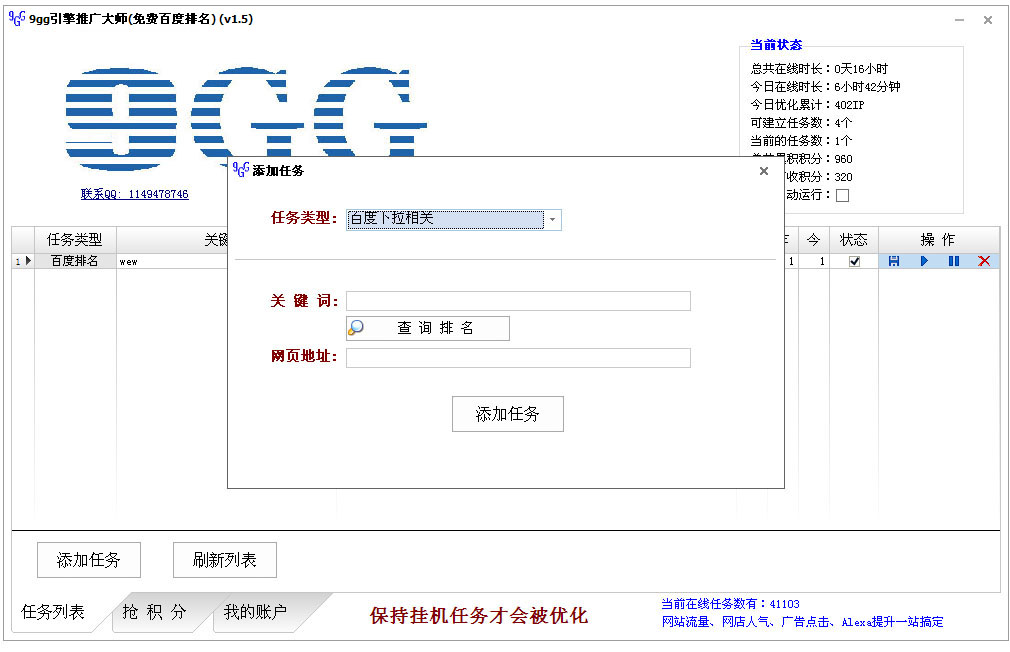Image resolution: width=1010 pixels, height=652 pixels.
Task: Close the 9gg引擎推广大师 main window
Action: [987, 20]
